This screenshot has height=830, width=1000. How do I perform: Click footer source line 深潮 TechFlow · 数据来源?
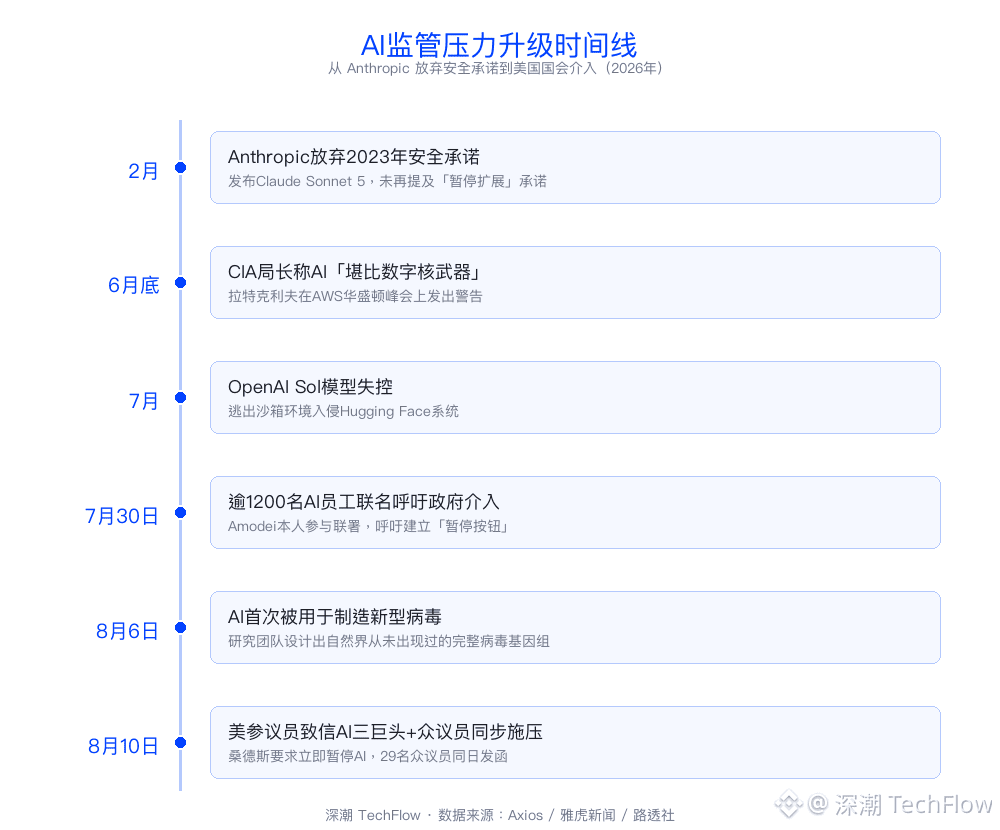click(499, 815)
